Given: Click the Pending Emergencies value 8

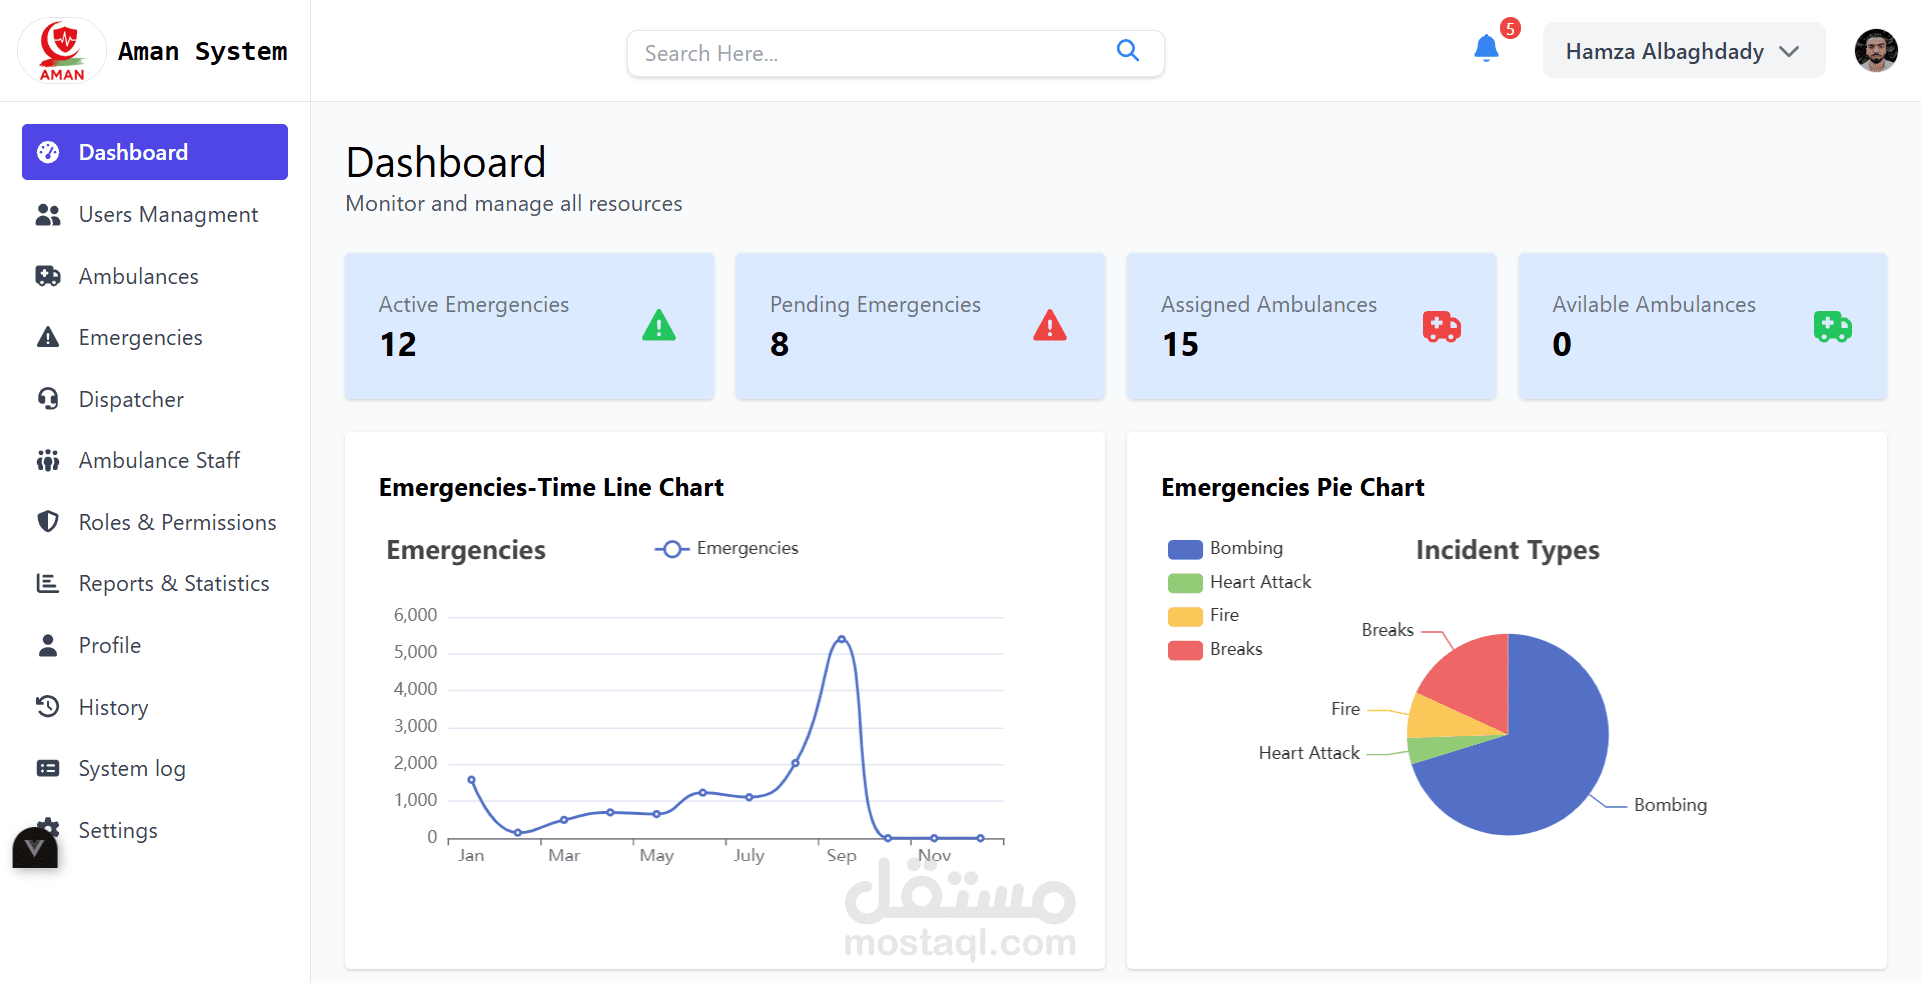Looking at the screenshot, I should [x=779, y=344].
